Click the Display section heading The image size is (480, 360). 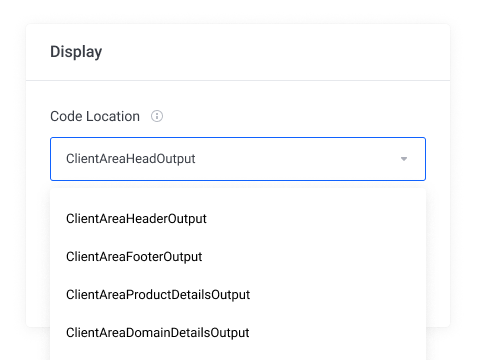pos(76,52)
